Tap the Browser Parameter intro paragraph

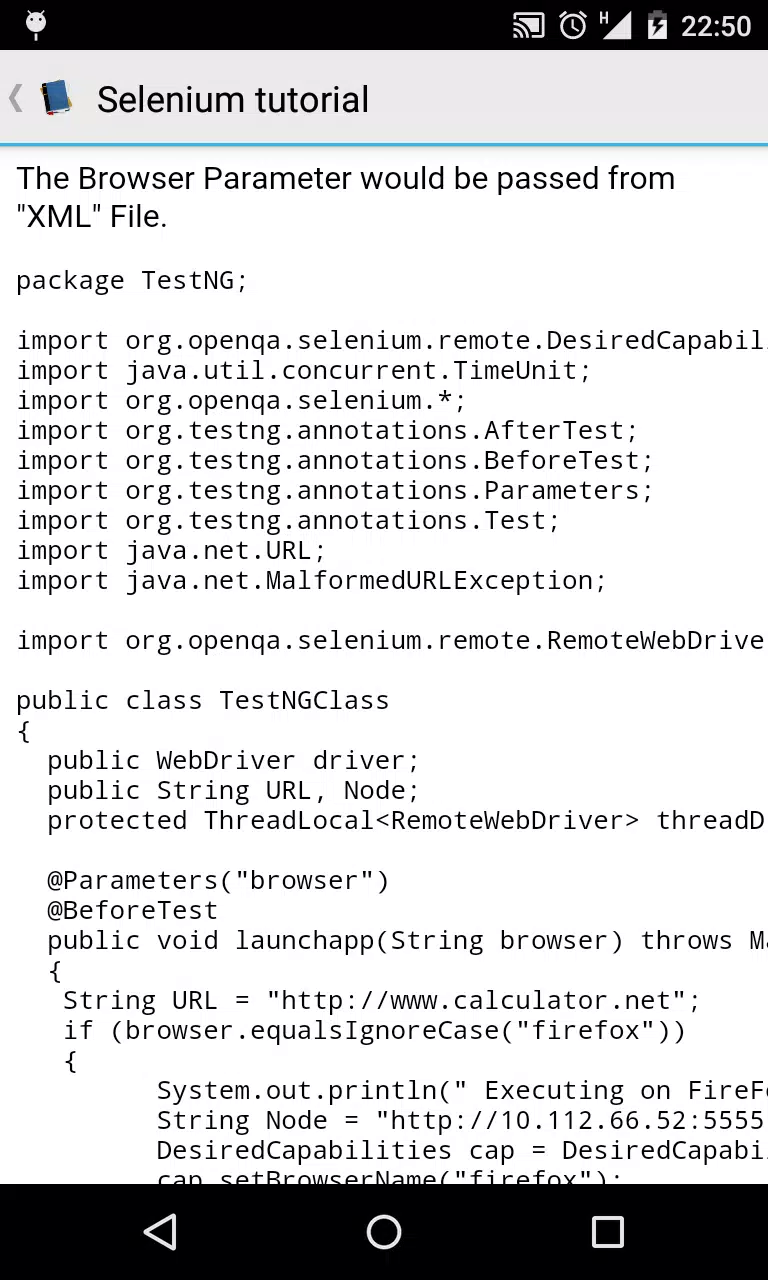click(346, 197)
